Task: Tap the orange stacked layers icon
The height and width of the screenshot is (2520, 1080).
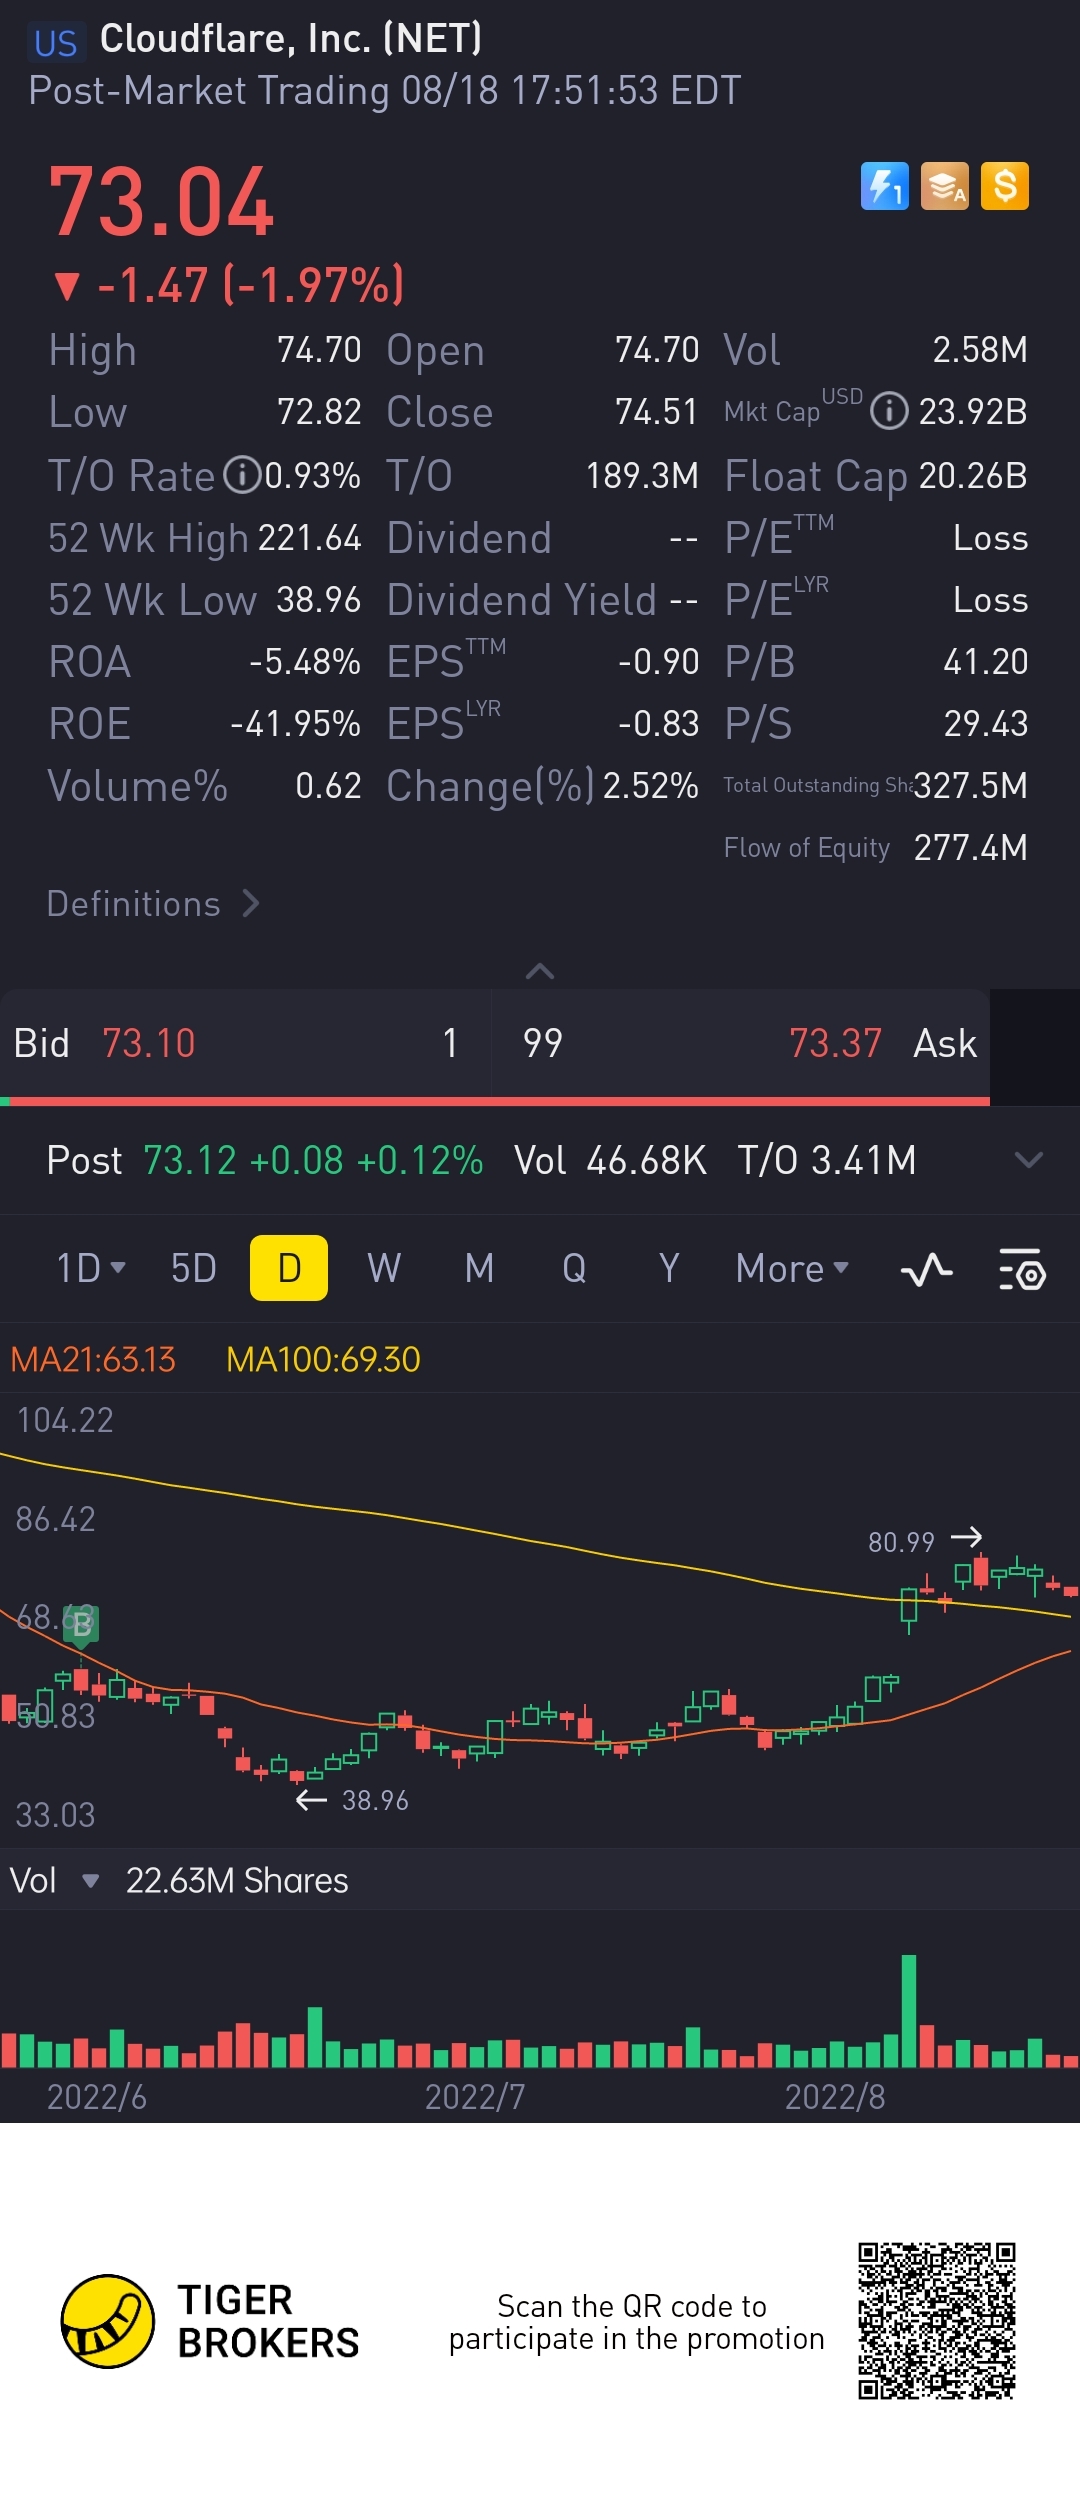Action: point(945,186)
